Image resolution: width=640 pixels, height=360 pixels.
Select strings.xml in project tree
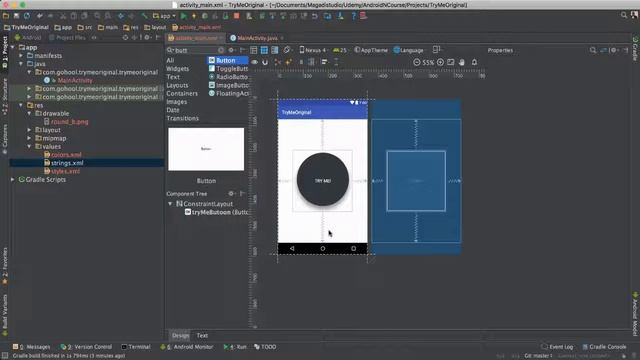pyautogui.click(x=67, y=163)
